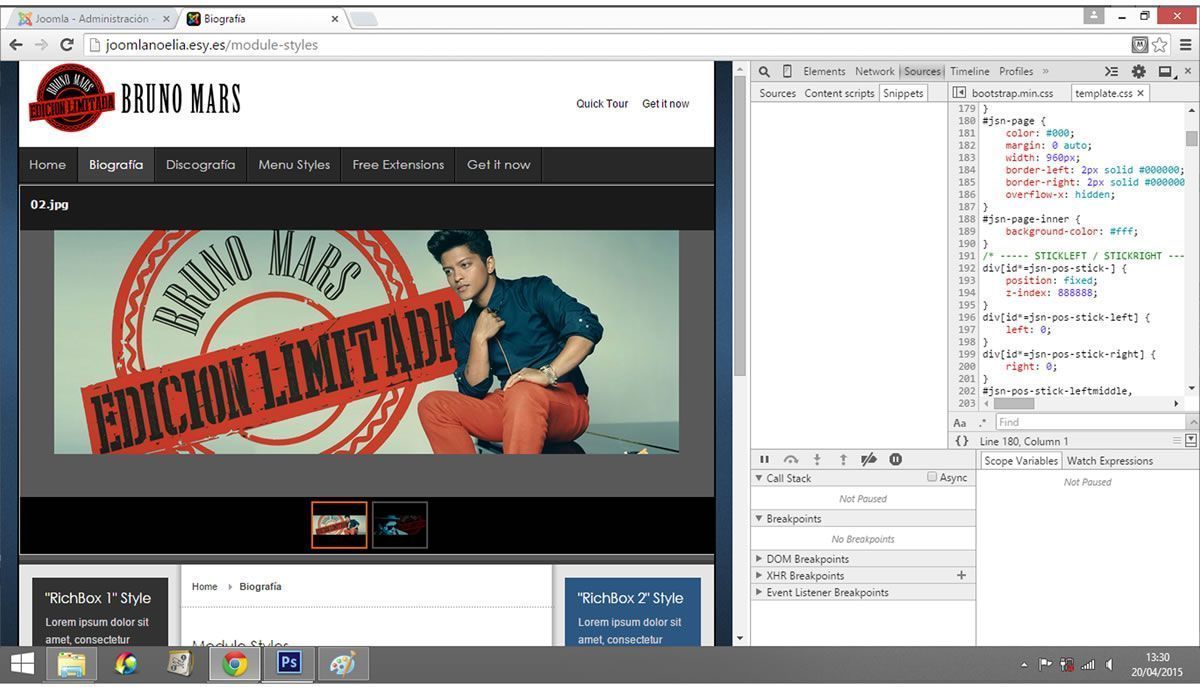Switch to Snippets navigator tab
This screenshot has height=687, width=1200.
(903, 93)
